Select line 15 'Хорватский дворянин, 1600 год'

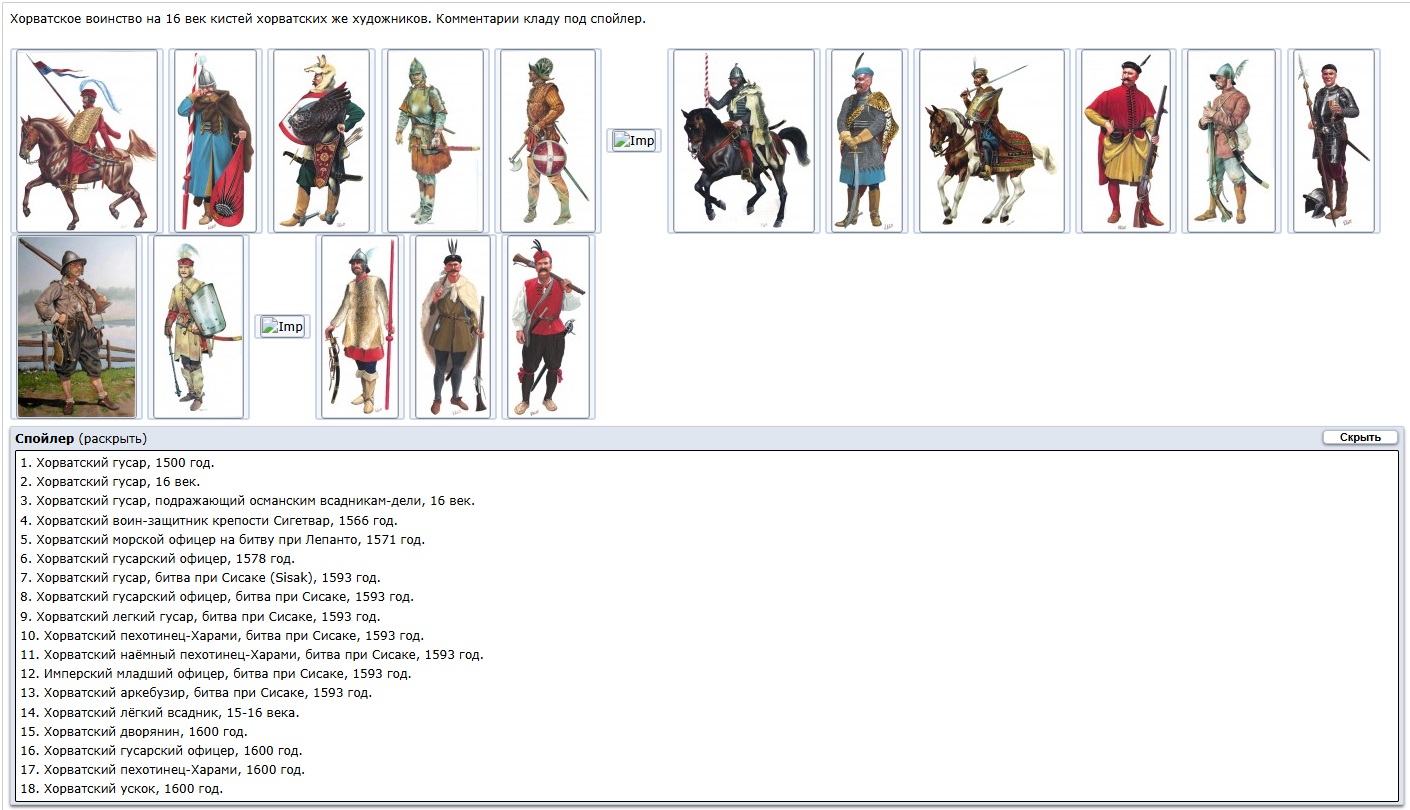tap(134, 731)
